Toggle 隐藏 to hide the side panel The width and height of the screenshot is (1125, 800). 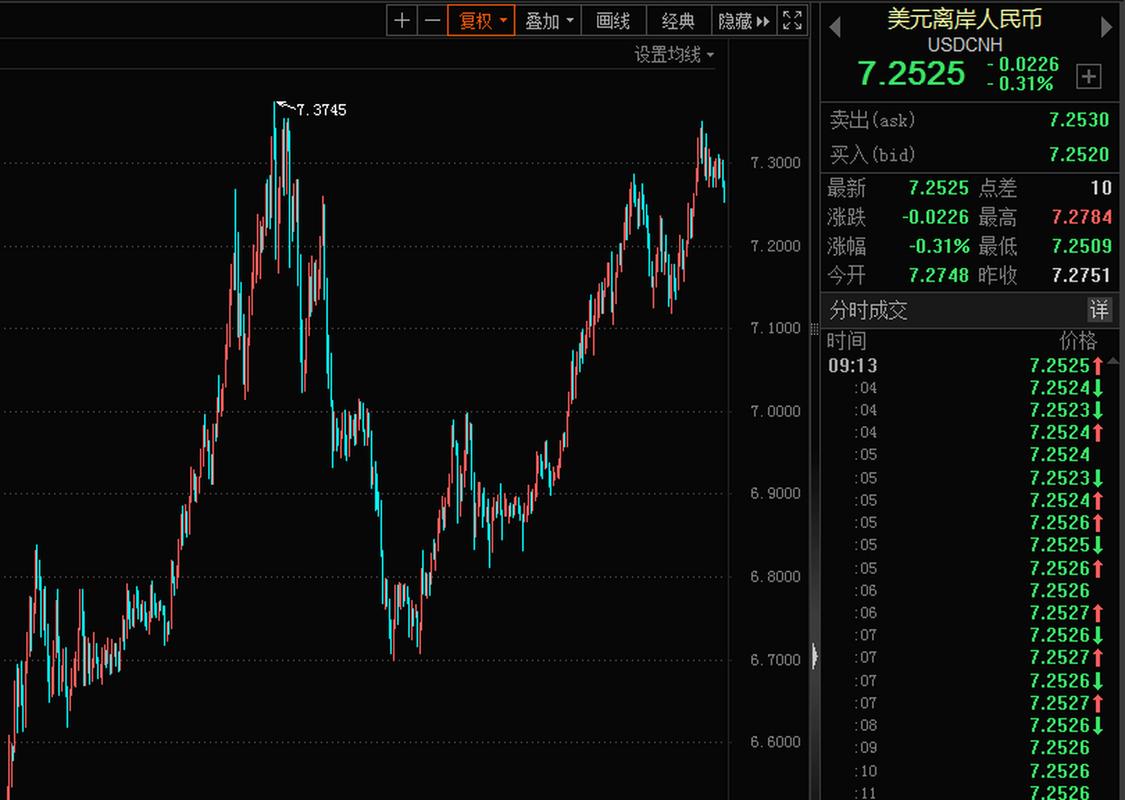pos(744,20)
